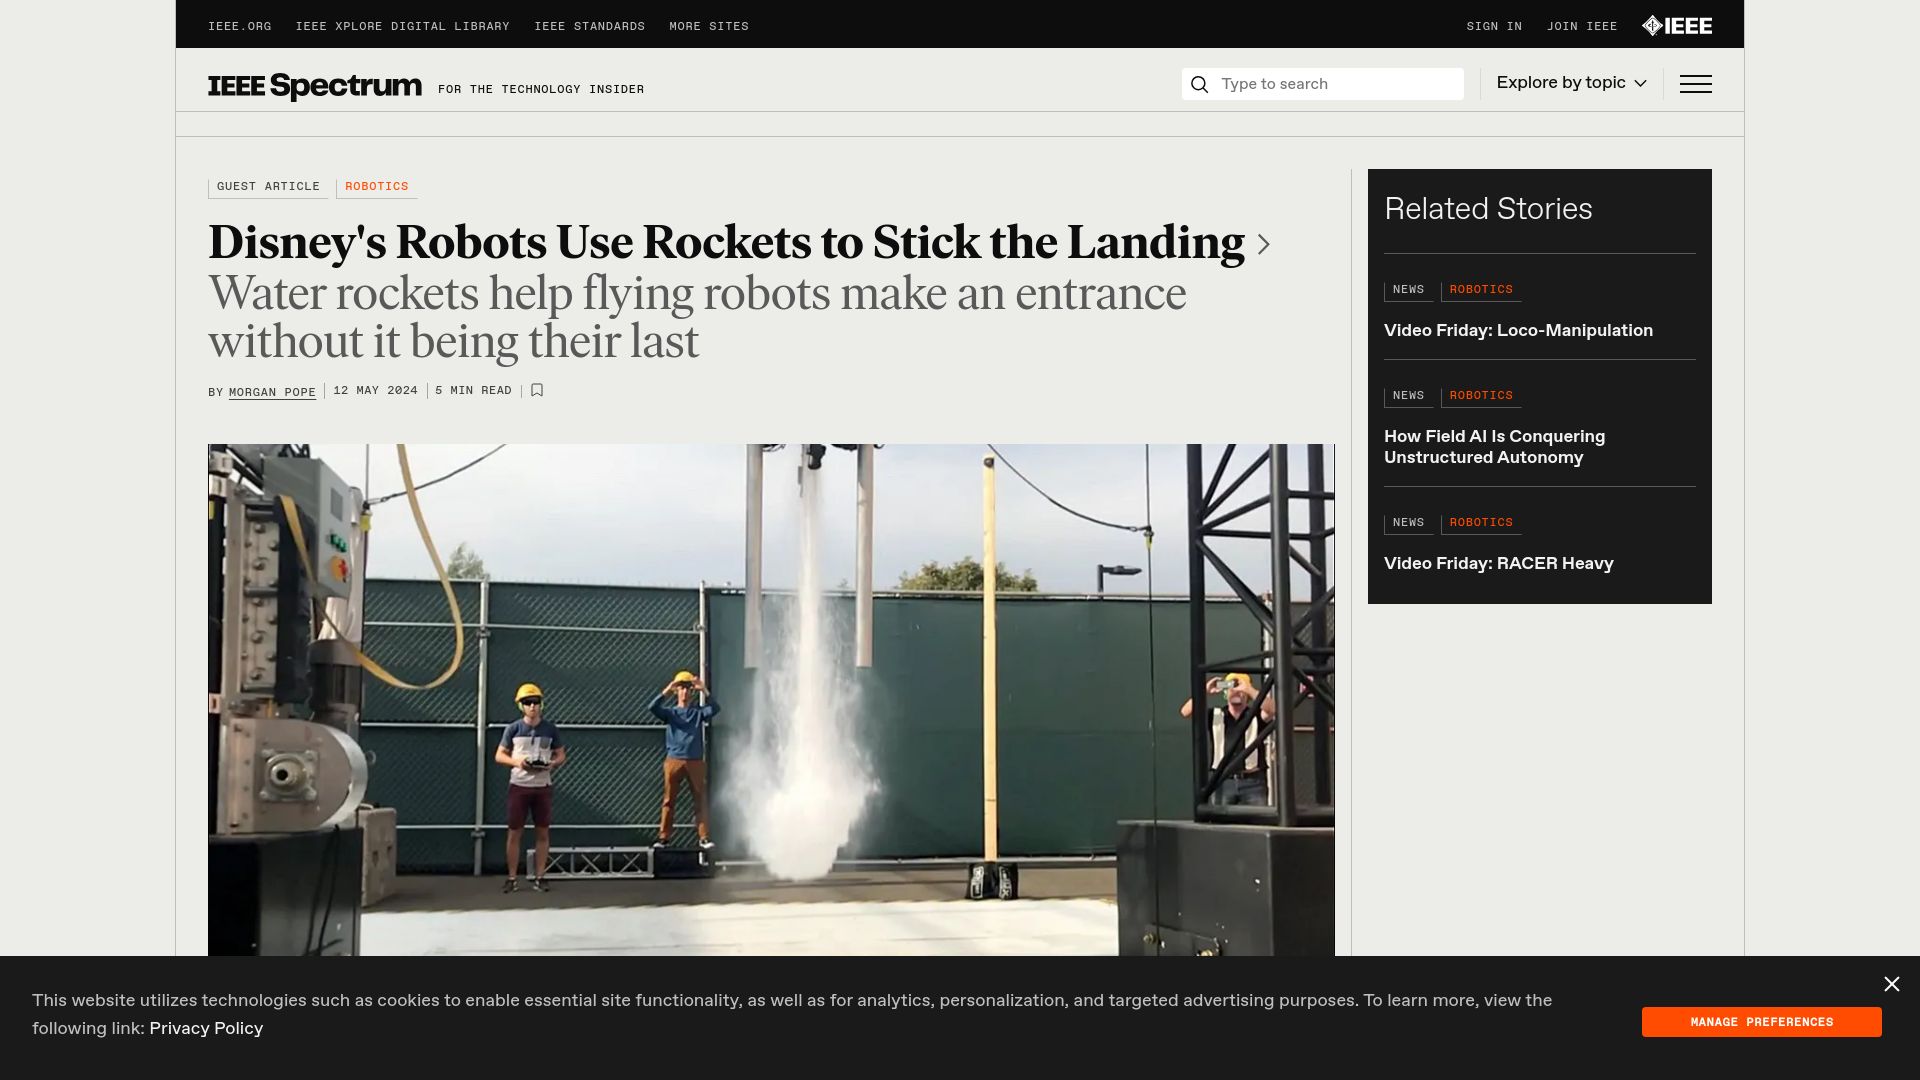Click News tag above RACER Heavy story
Image resolution: width=1920 pixels, height=1080 pixels.
click(x=1408, y=523)
